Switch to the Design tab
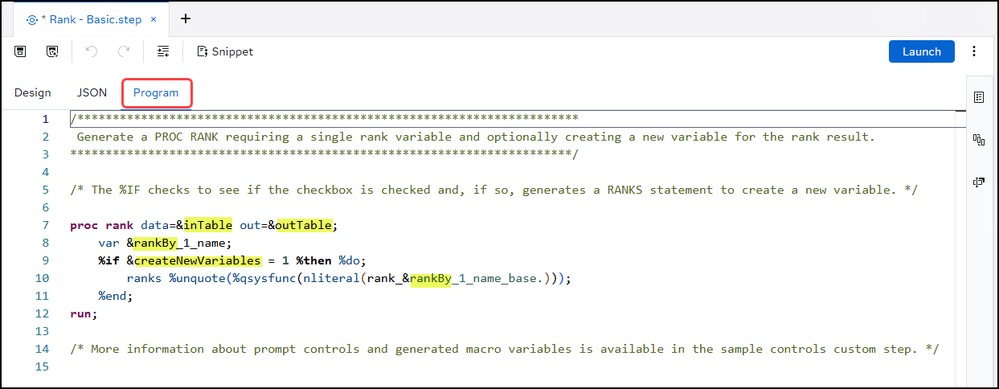The height and width of the screenshot is (389, 999). click(32, 93)
